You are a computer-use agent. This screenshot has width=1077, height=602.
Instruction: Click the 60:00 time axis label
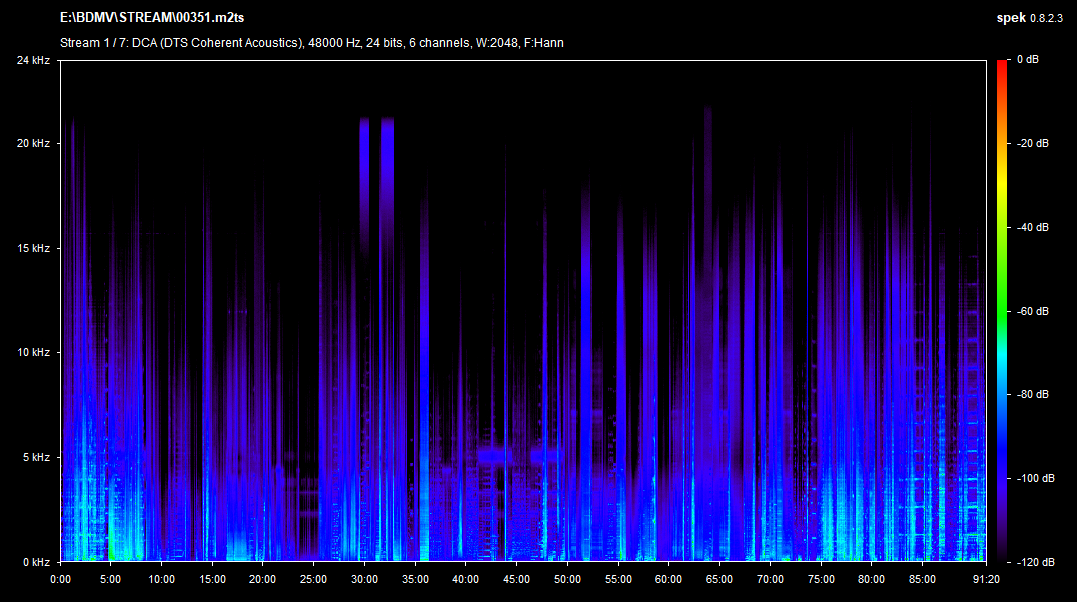pyautogui.click(x=668, y=579)
